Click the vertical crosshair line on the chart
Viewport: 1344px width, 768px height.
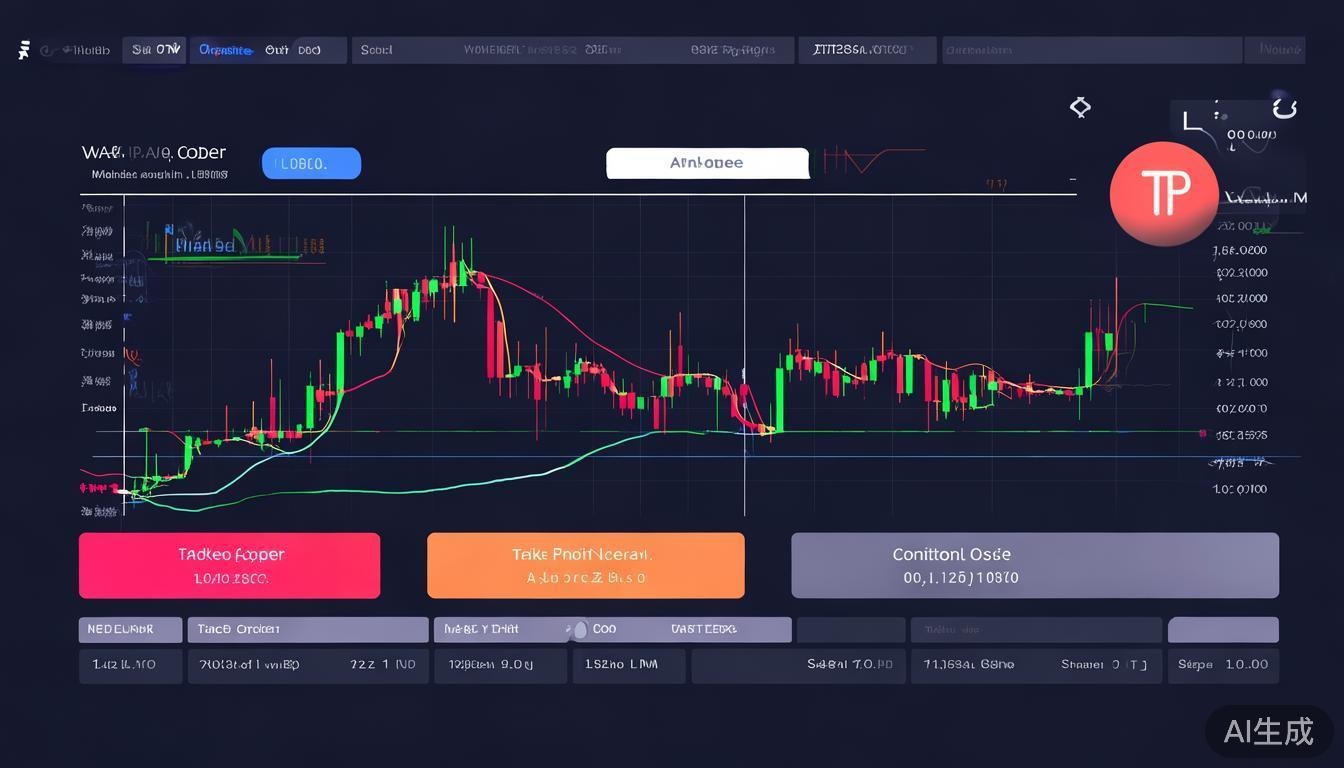pos(744,350)
